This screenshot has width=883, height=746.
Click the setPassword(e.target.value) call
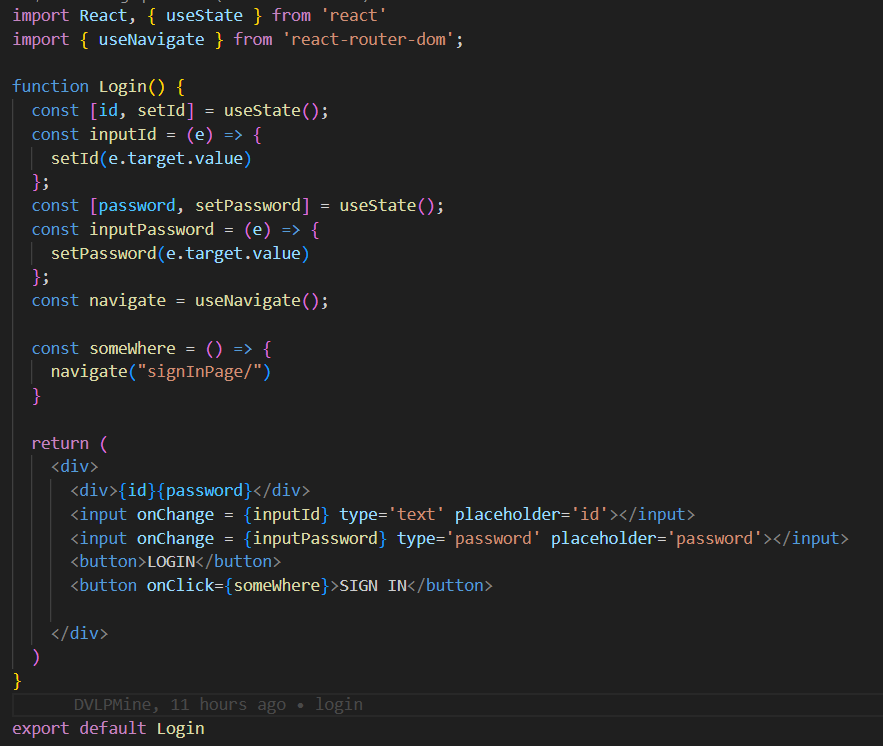point(180,253)
